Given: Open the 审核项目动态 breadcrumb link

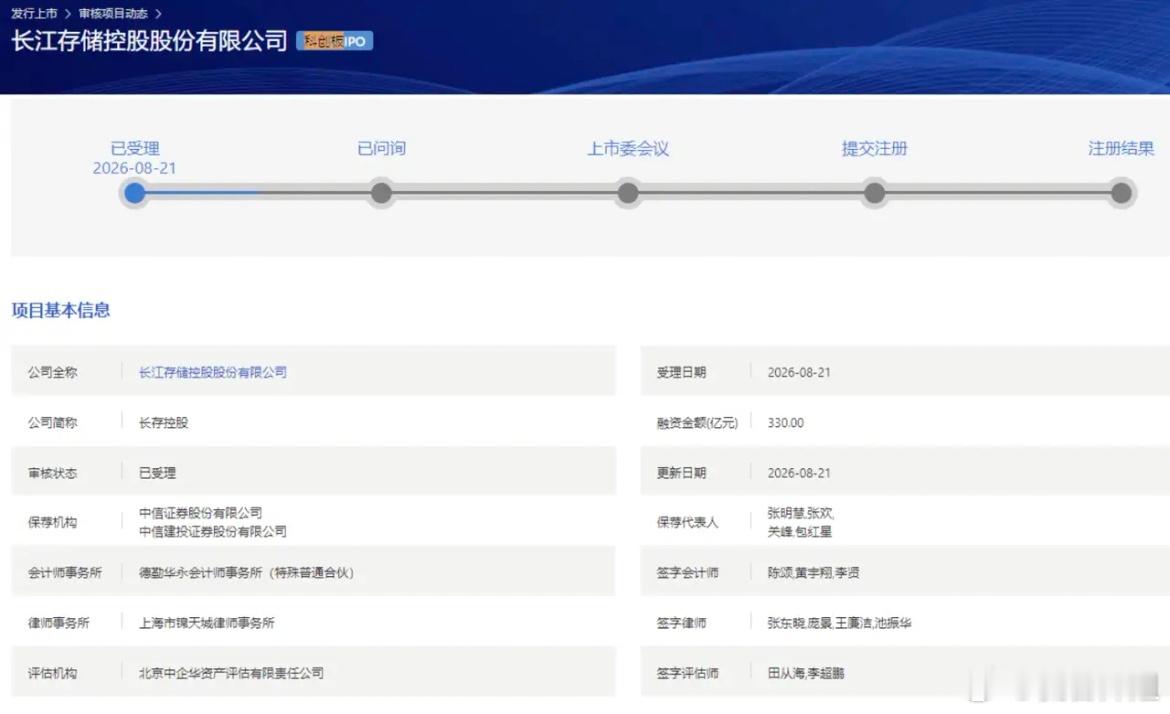Looking at the screenshot, I should tap(113, 13).
